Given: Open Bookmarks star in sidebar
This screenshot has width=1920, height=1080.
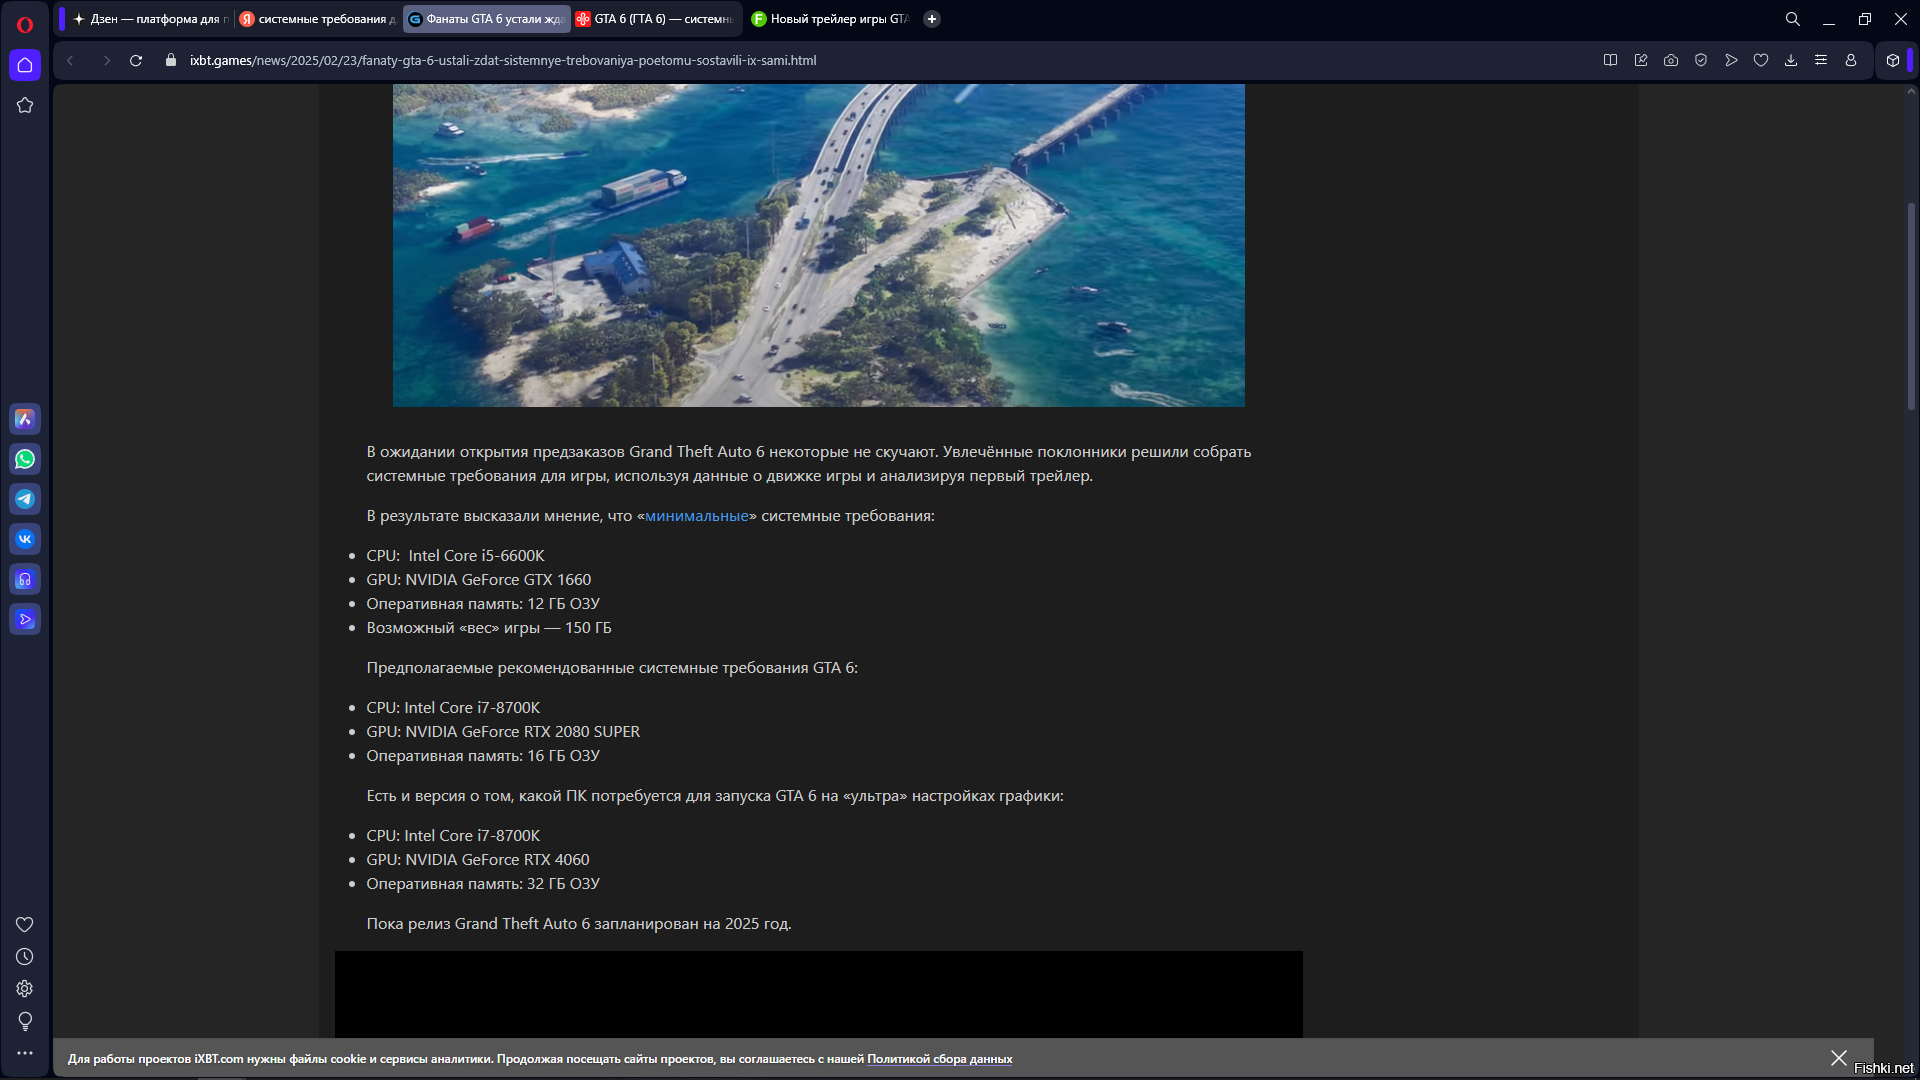Looking at the screenshot, I should pos(25,105).
